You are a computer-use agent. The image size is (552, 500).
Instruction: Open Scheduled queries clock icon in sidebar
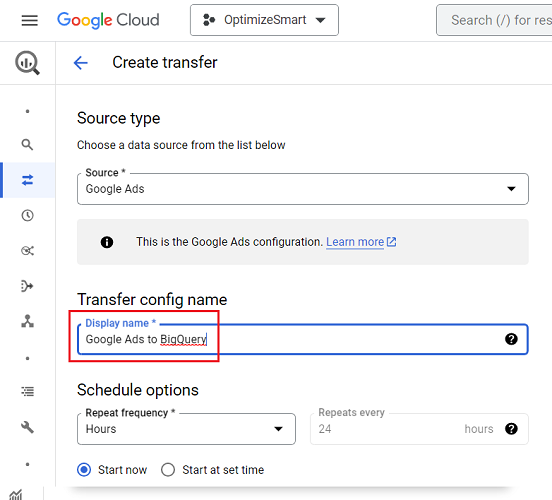[27, 215]
